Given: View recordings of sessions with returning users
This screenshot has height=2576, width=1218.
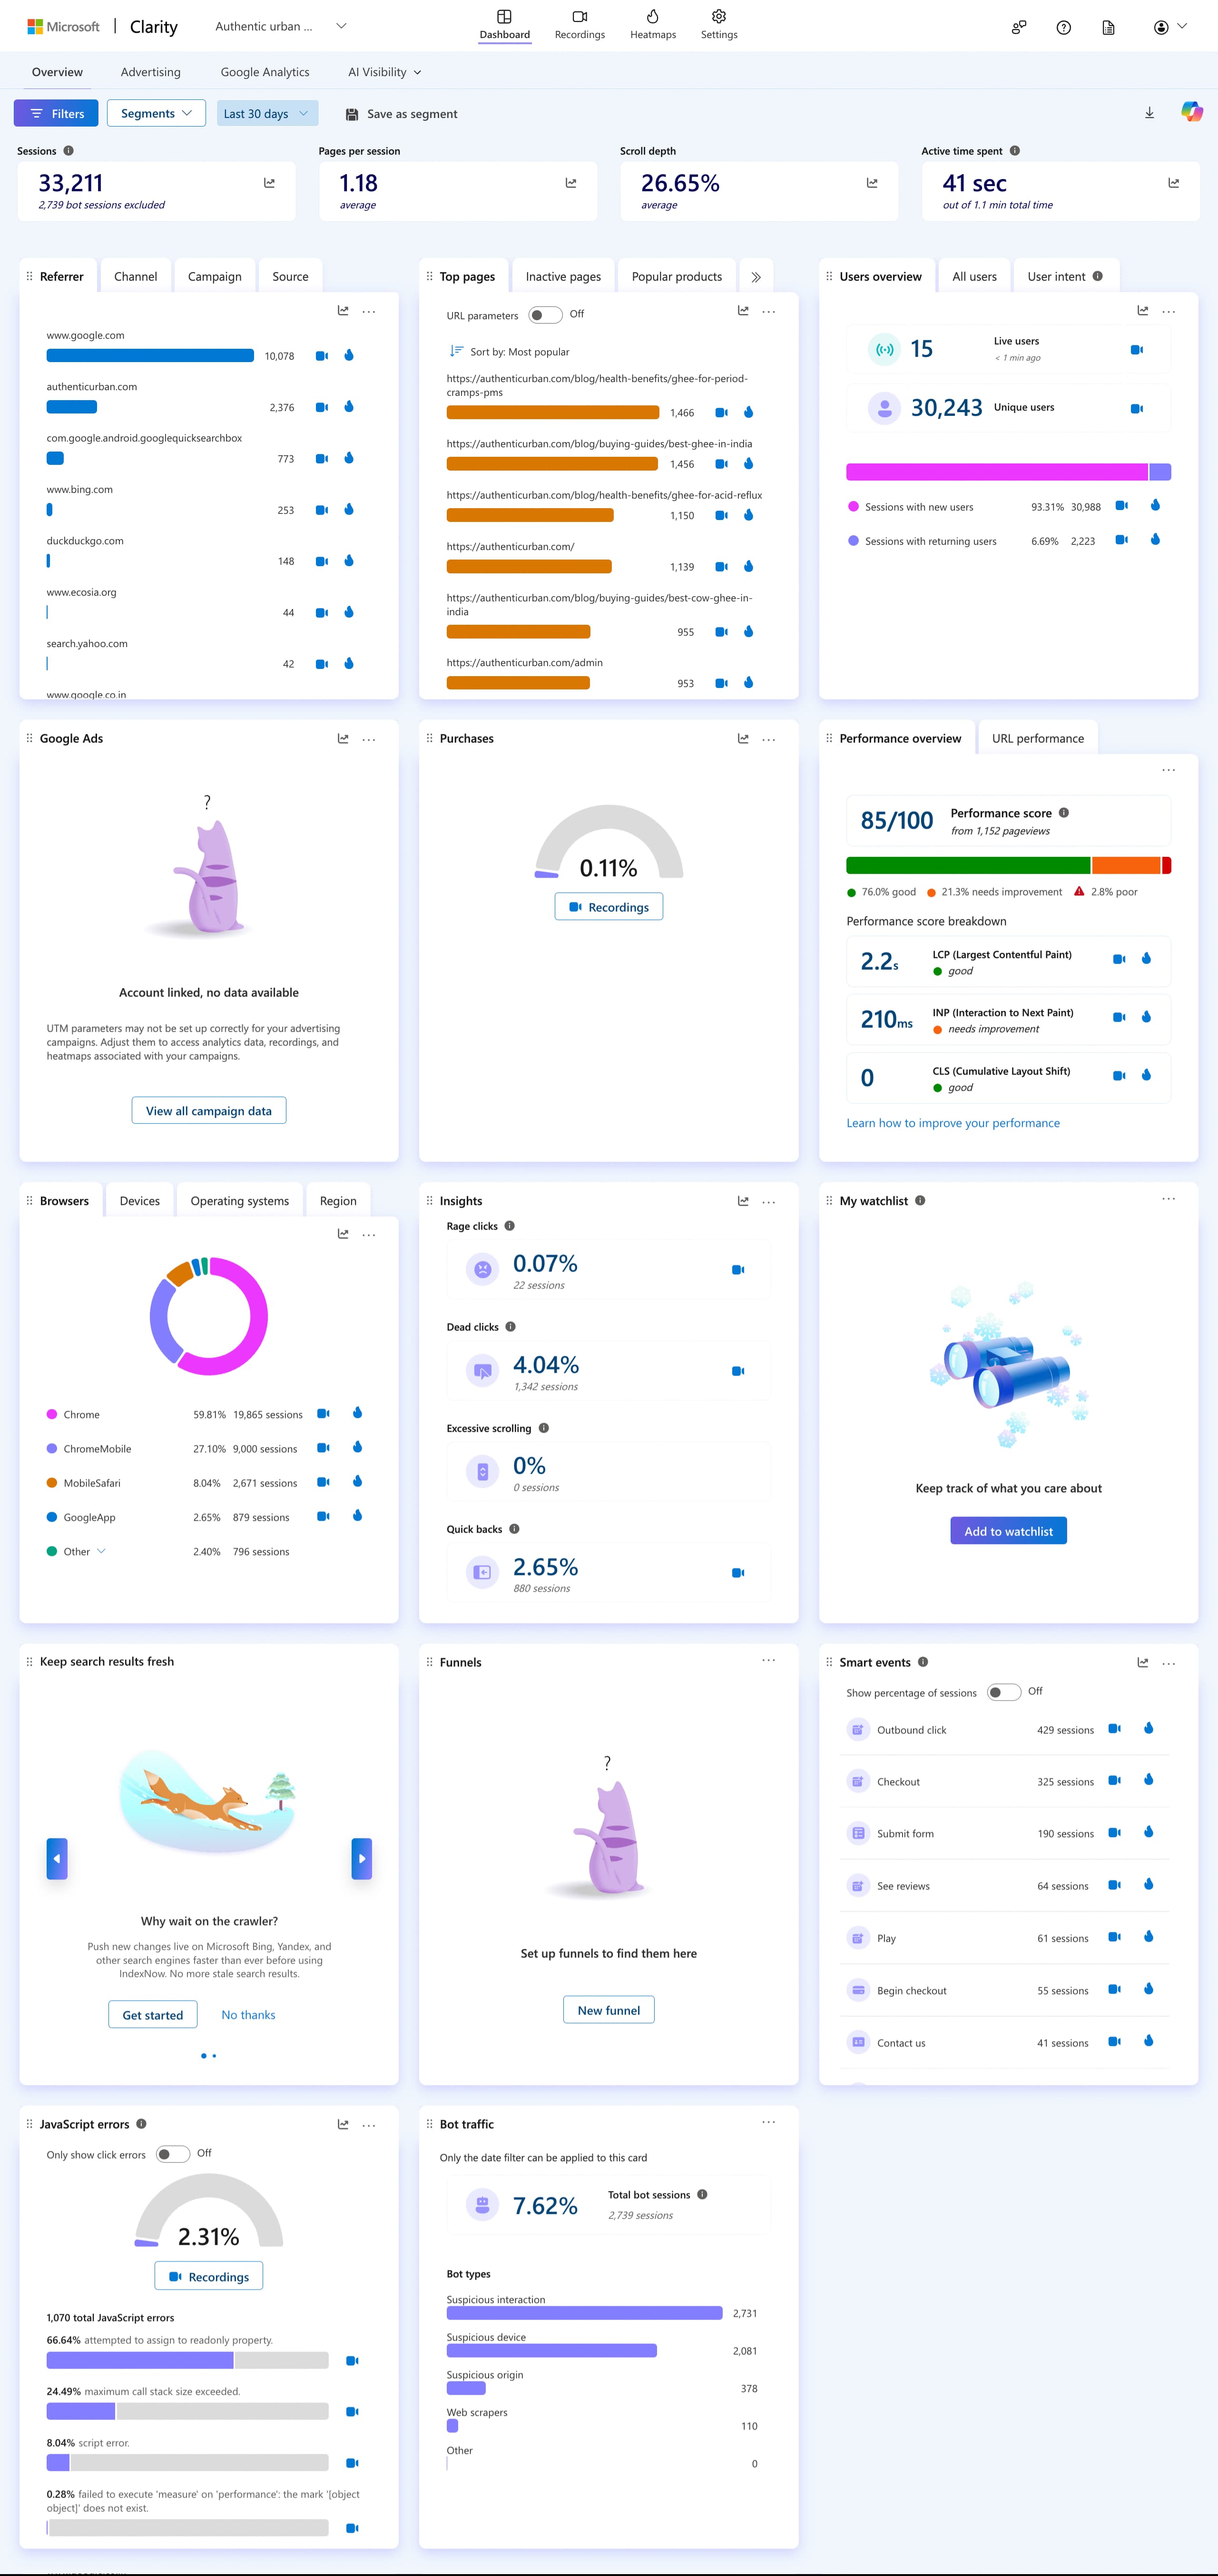Looking at the screenshot, I should pyautogui.click(x=1121, y=540).
